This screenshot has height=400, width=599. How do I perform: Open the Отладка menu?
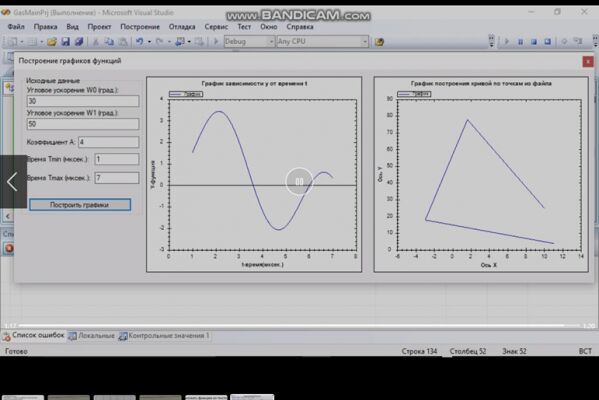click(182, 27)
